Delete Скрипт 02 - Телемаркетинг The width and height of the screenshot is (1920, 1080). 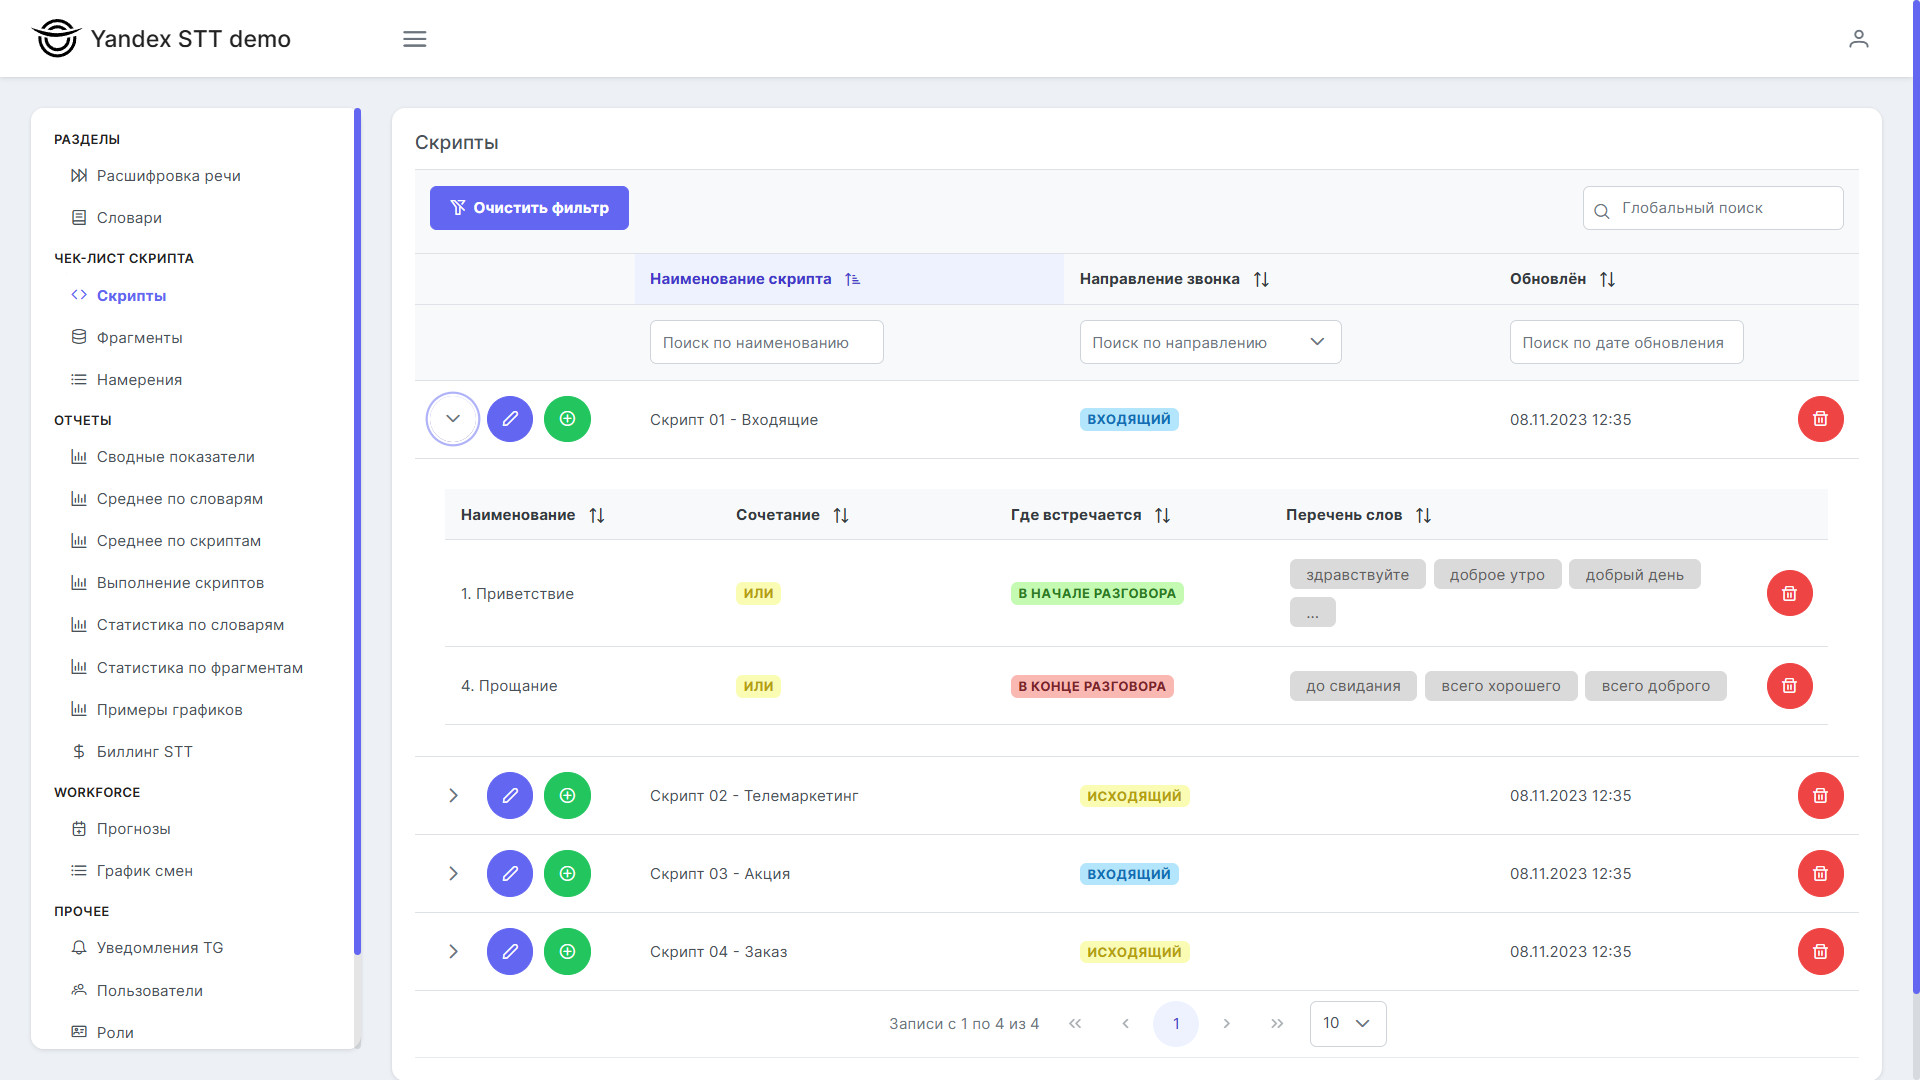(1820, 796)
